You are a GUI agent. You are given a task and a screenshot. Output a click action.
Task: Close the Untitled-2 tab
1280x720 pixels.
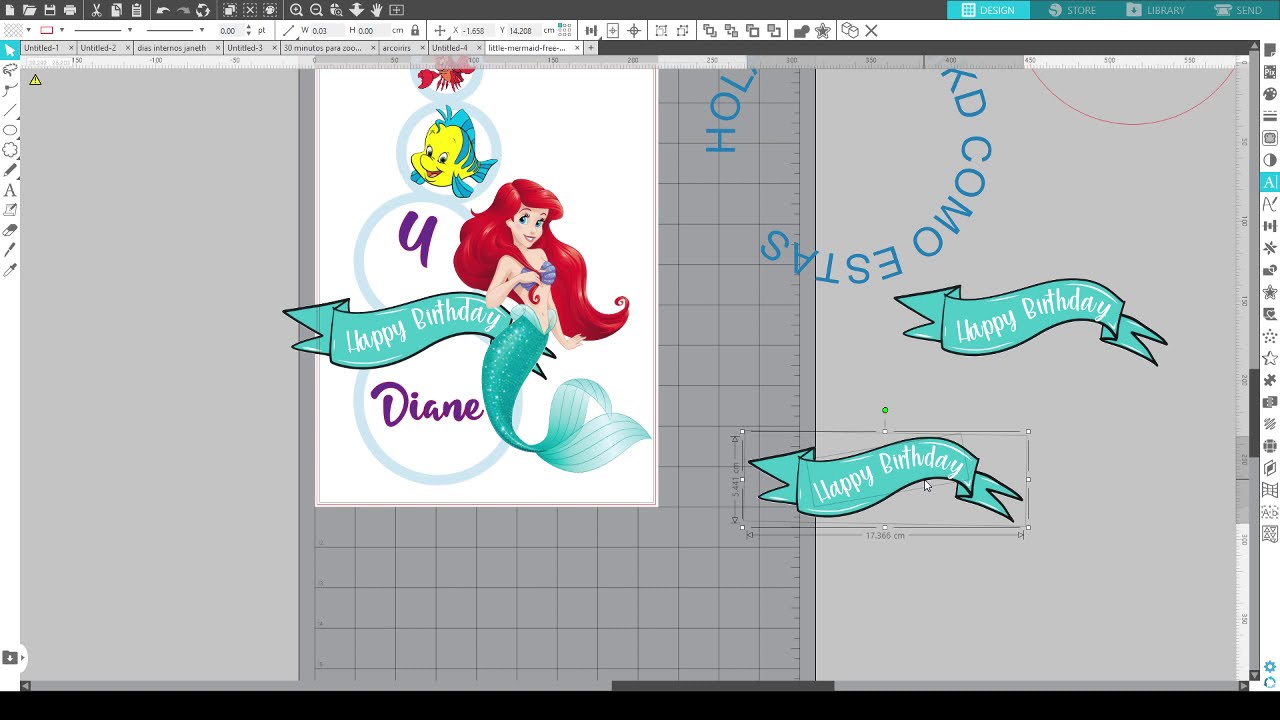click(128, 48)
